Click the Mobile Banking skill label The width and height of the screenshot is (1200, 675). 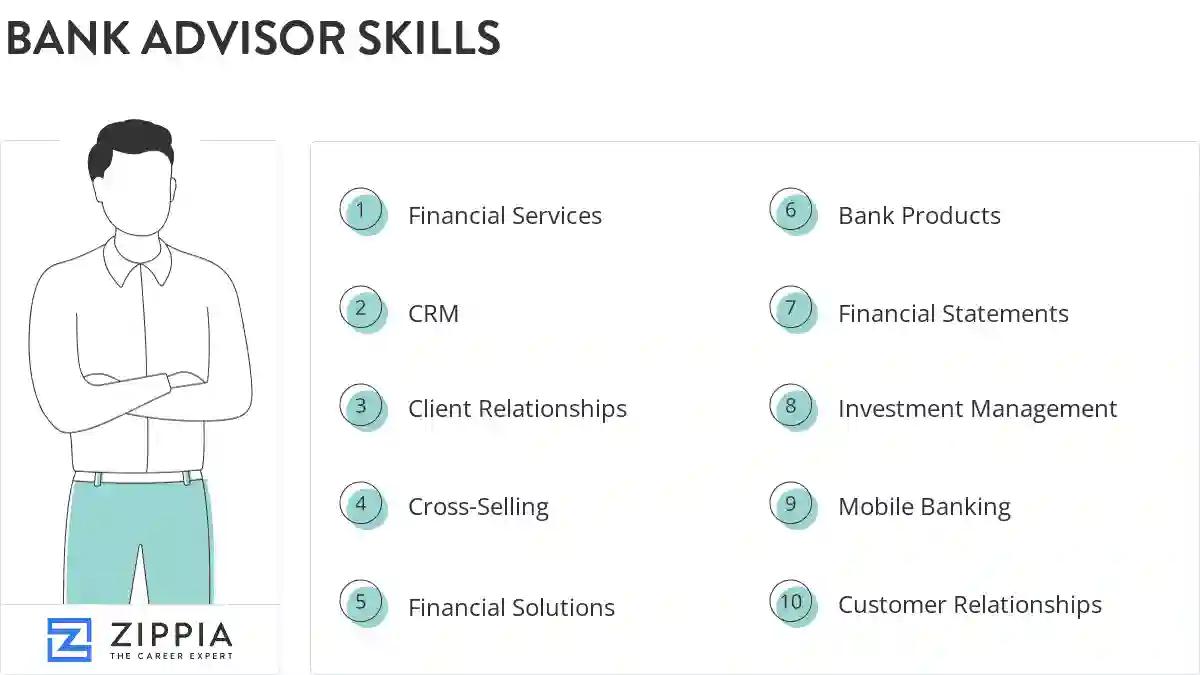pos(924,507)
